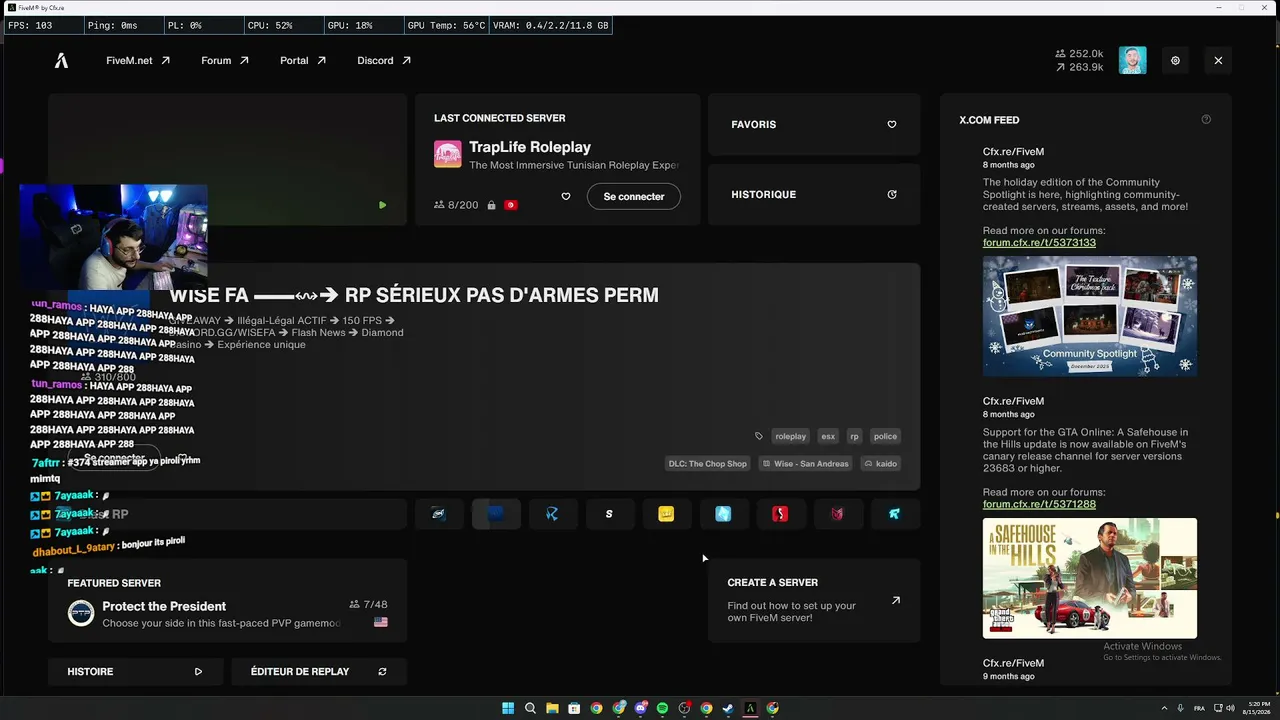Favorite the TrapLife Roleplay server
This screenshot has height=720, width=1280.
click(565, 197)
